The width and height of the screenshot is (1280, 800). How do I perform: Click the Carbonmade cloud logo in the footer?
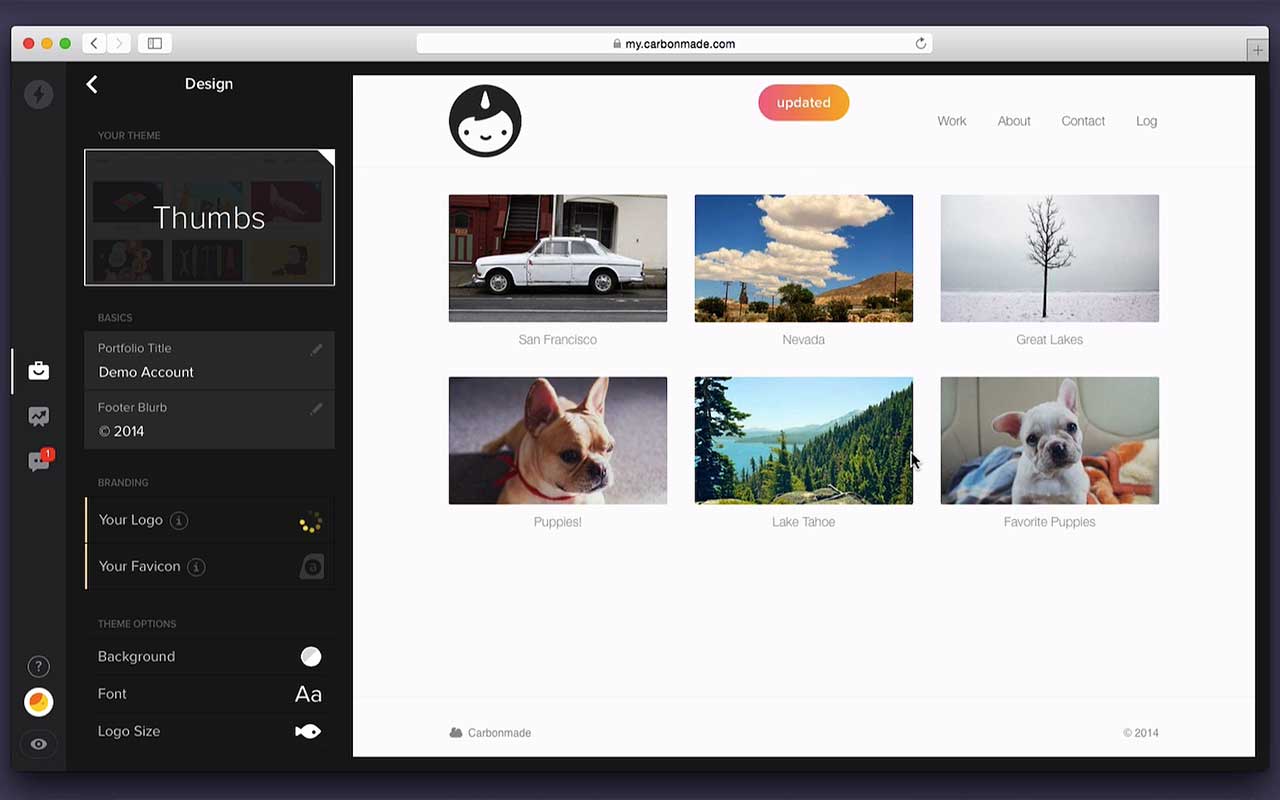pyautogui.click(x=455, y=732)
